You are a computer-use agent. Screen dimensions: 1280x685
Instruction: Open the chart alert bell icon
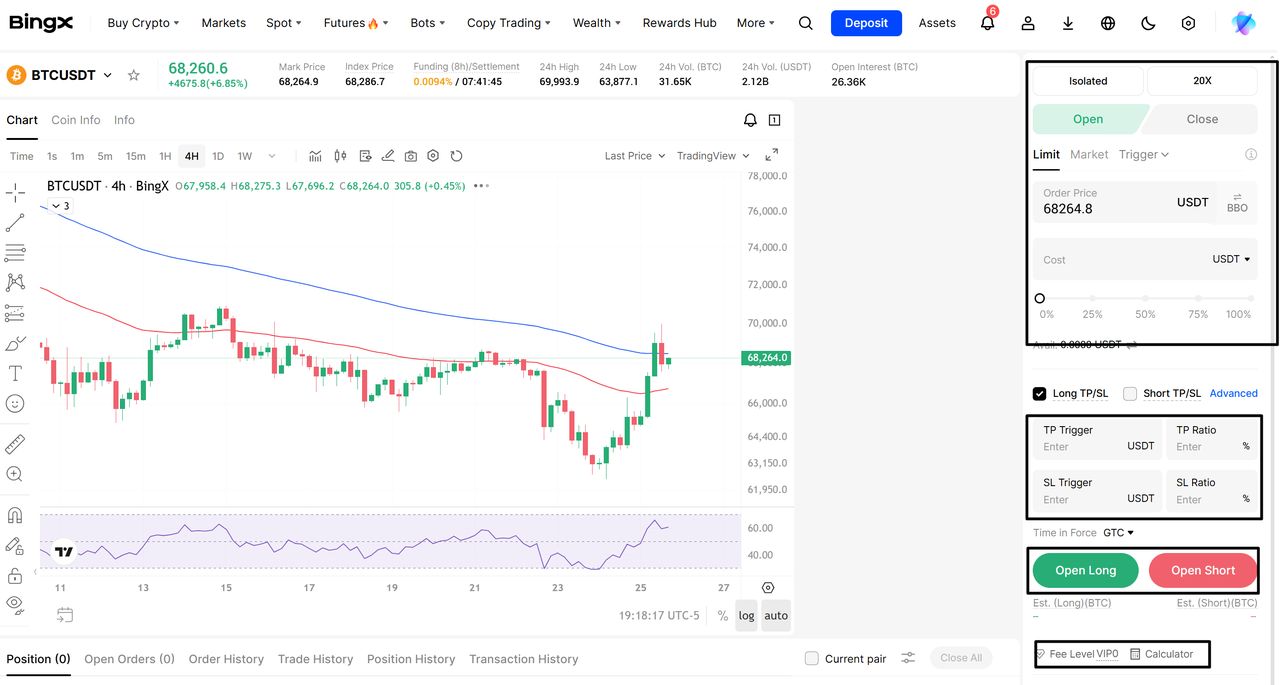750,120
